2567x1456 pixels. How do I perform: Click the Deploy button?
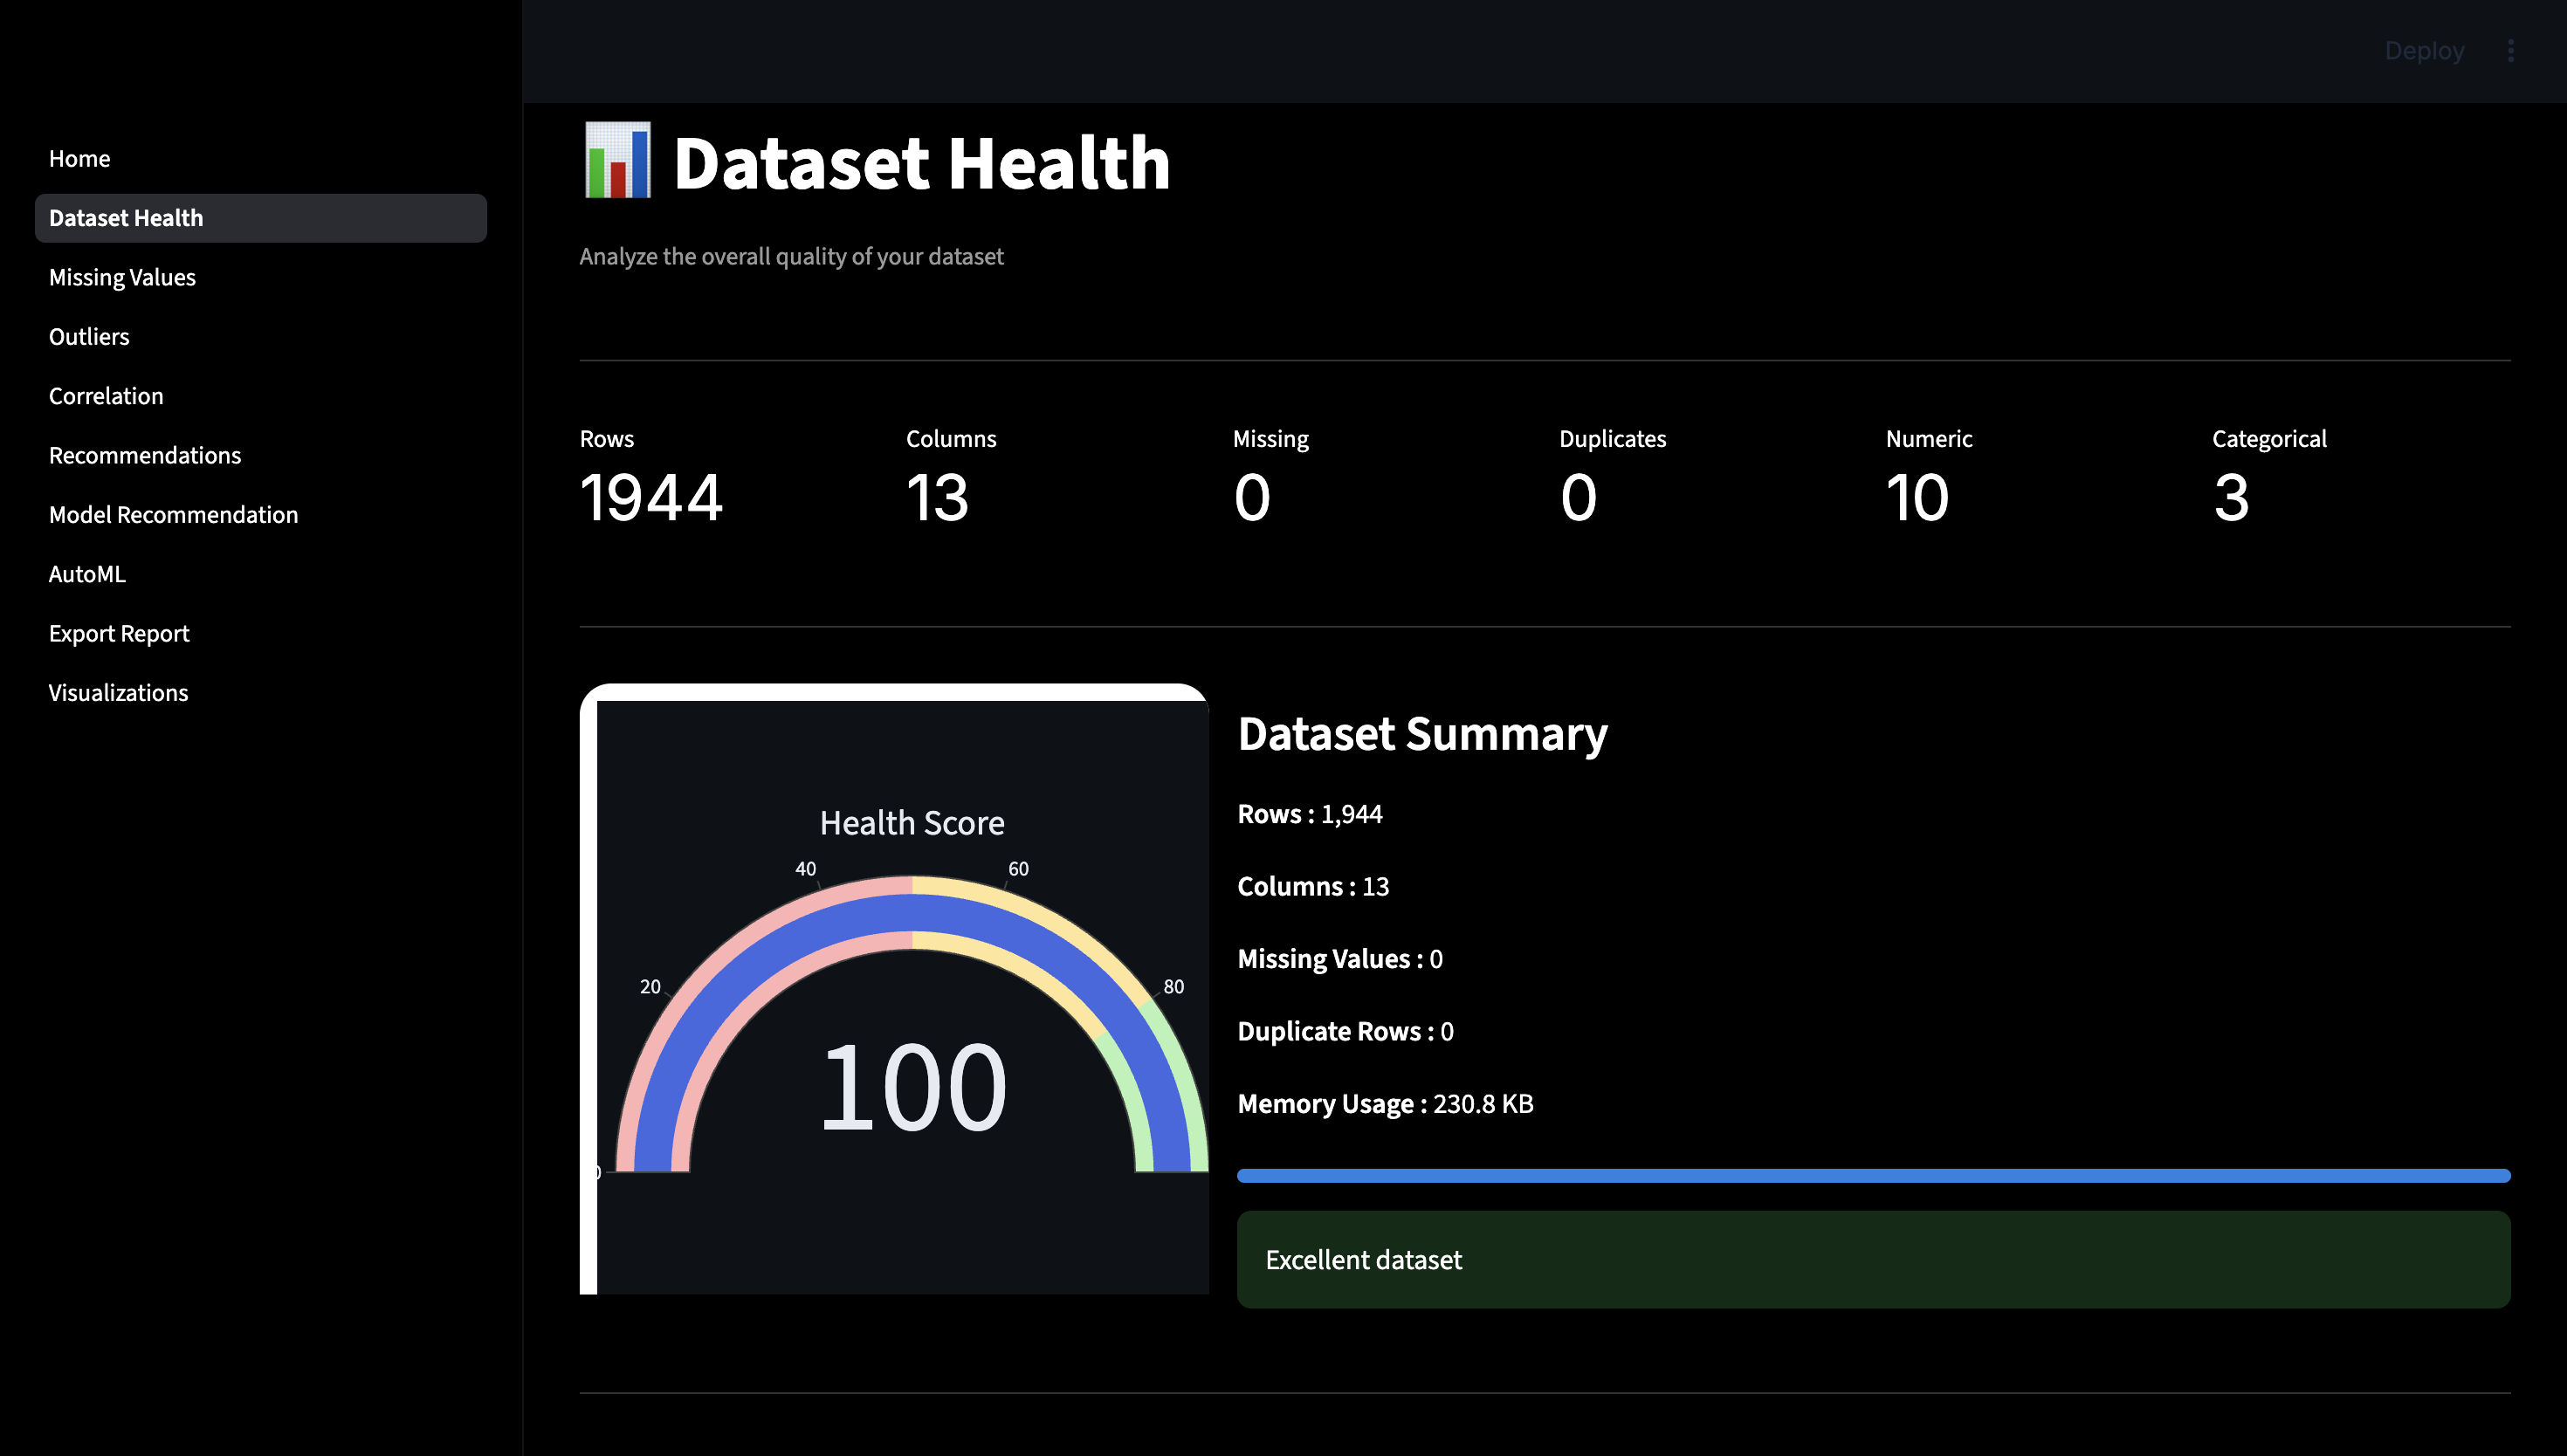pos(2423,51)
